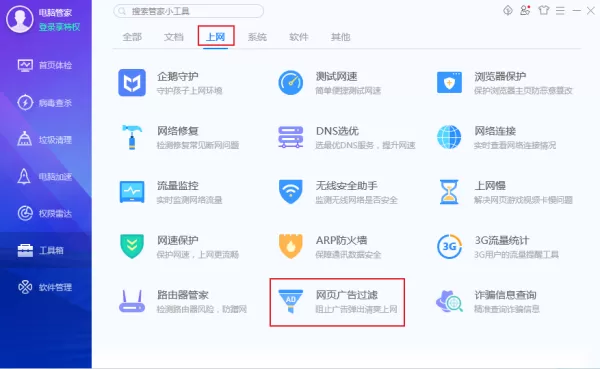
Task: Close the 电脑管家 window
Action: pos(591,11)
